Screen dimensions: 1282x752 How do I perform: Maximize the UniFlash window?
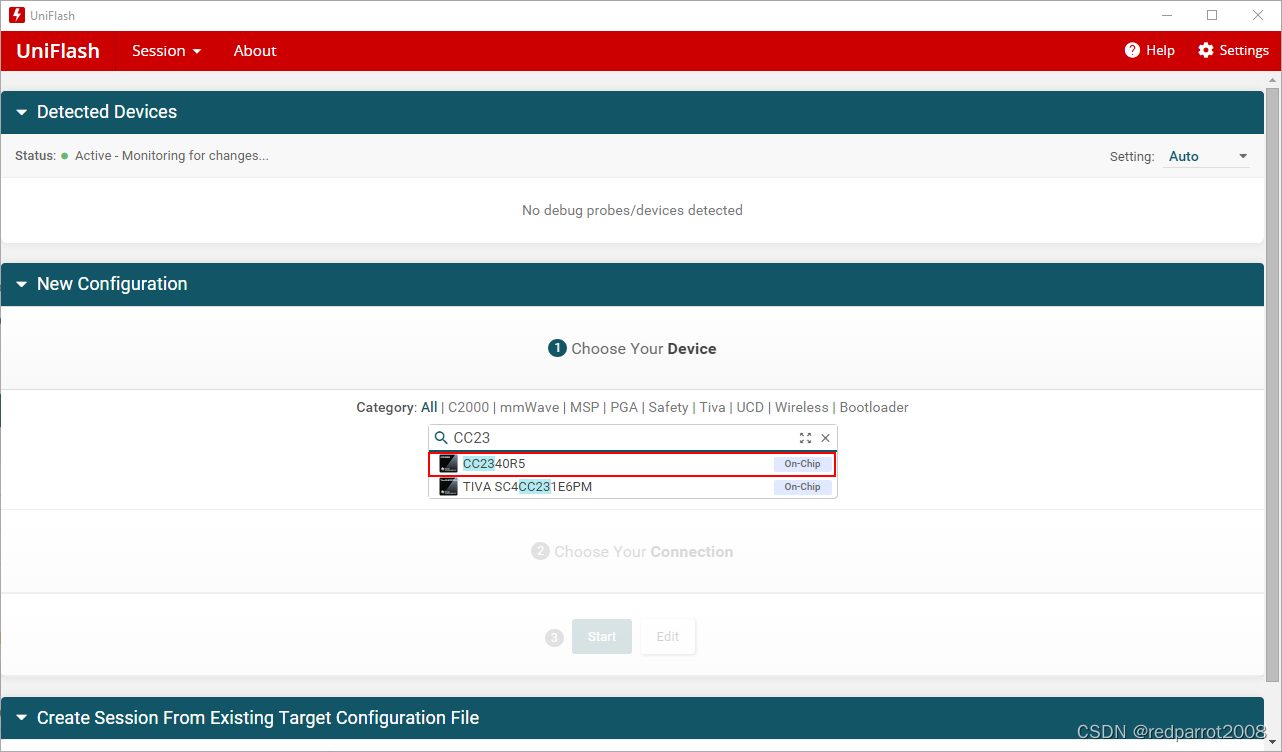(1212, 15)
